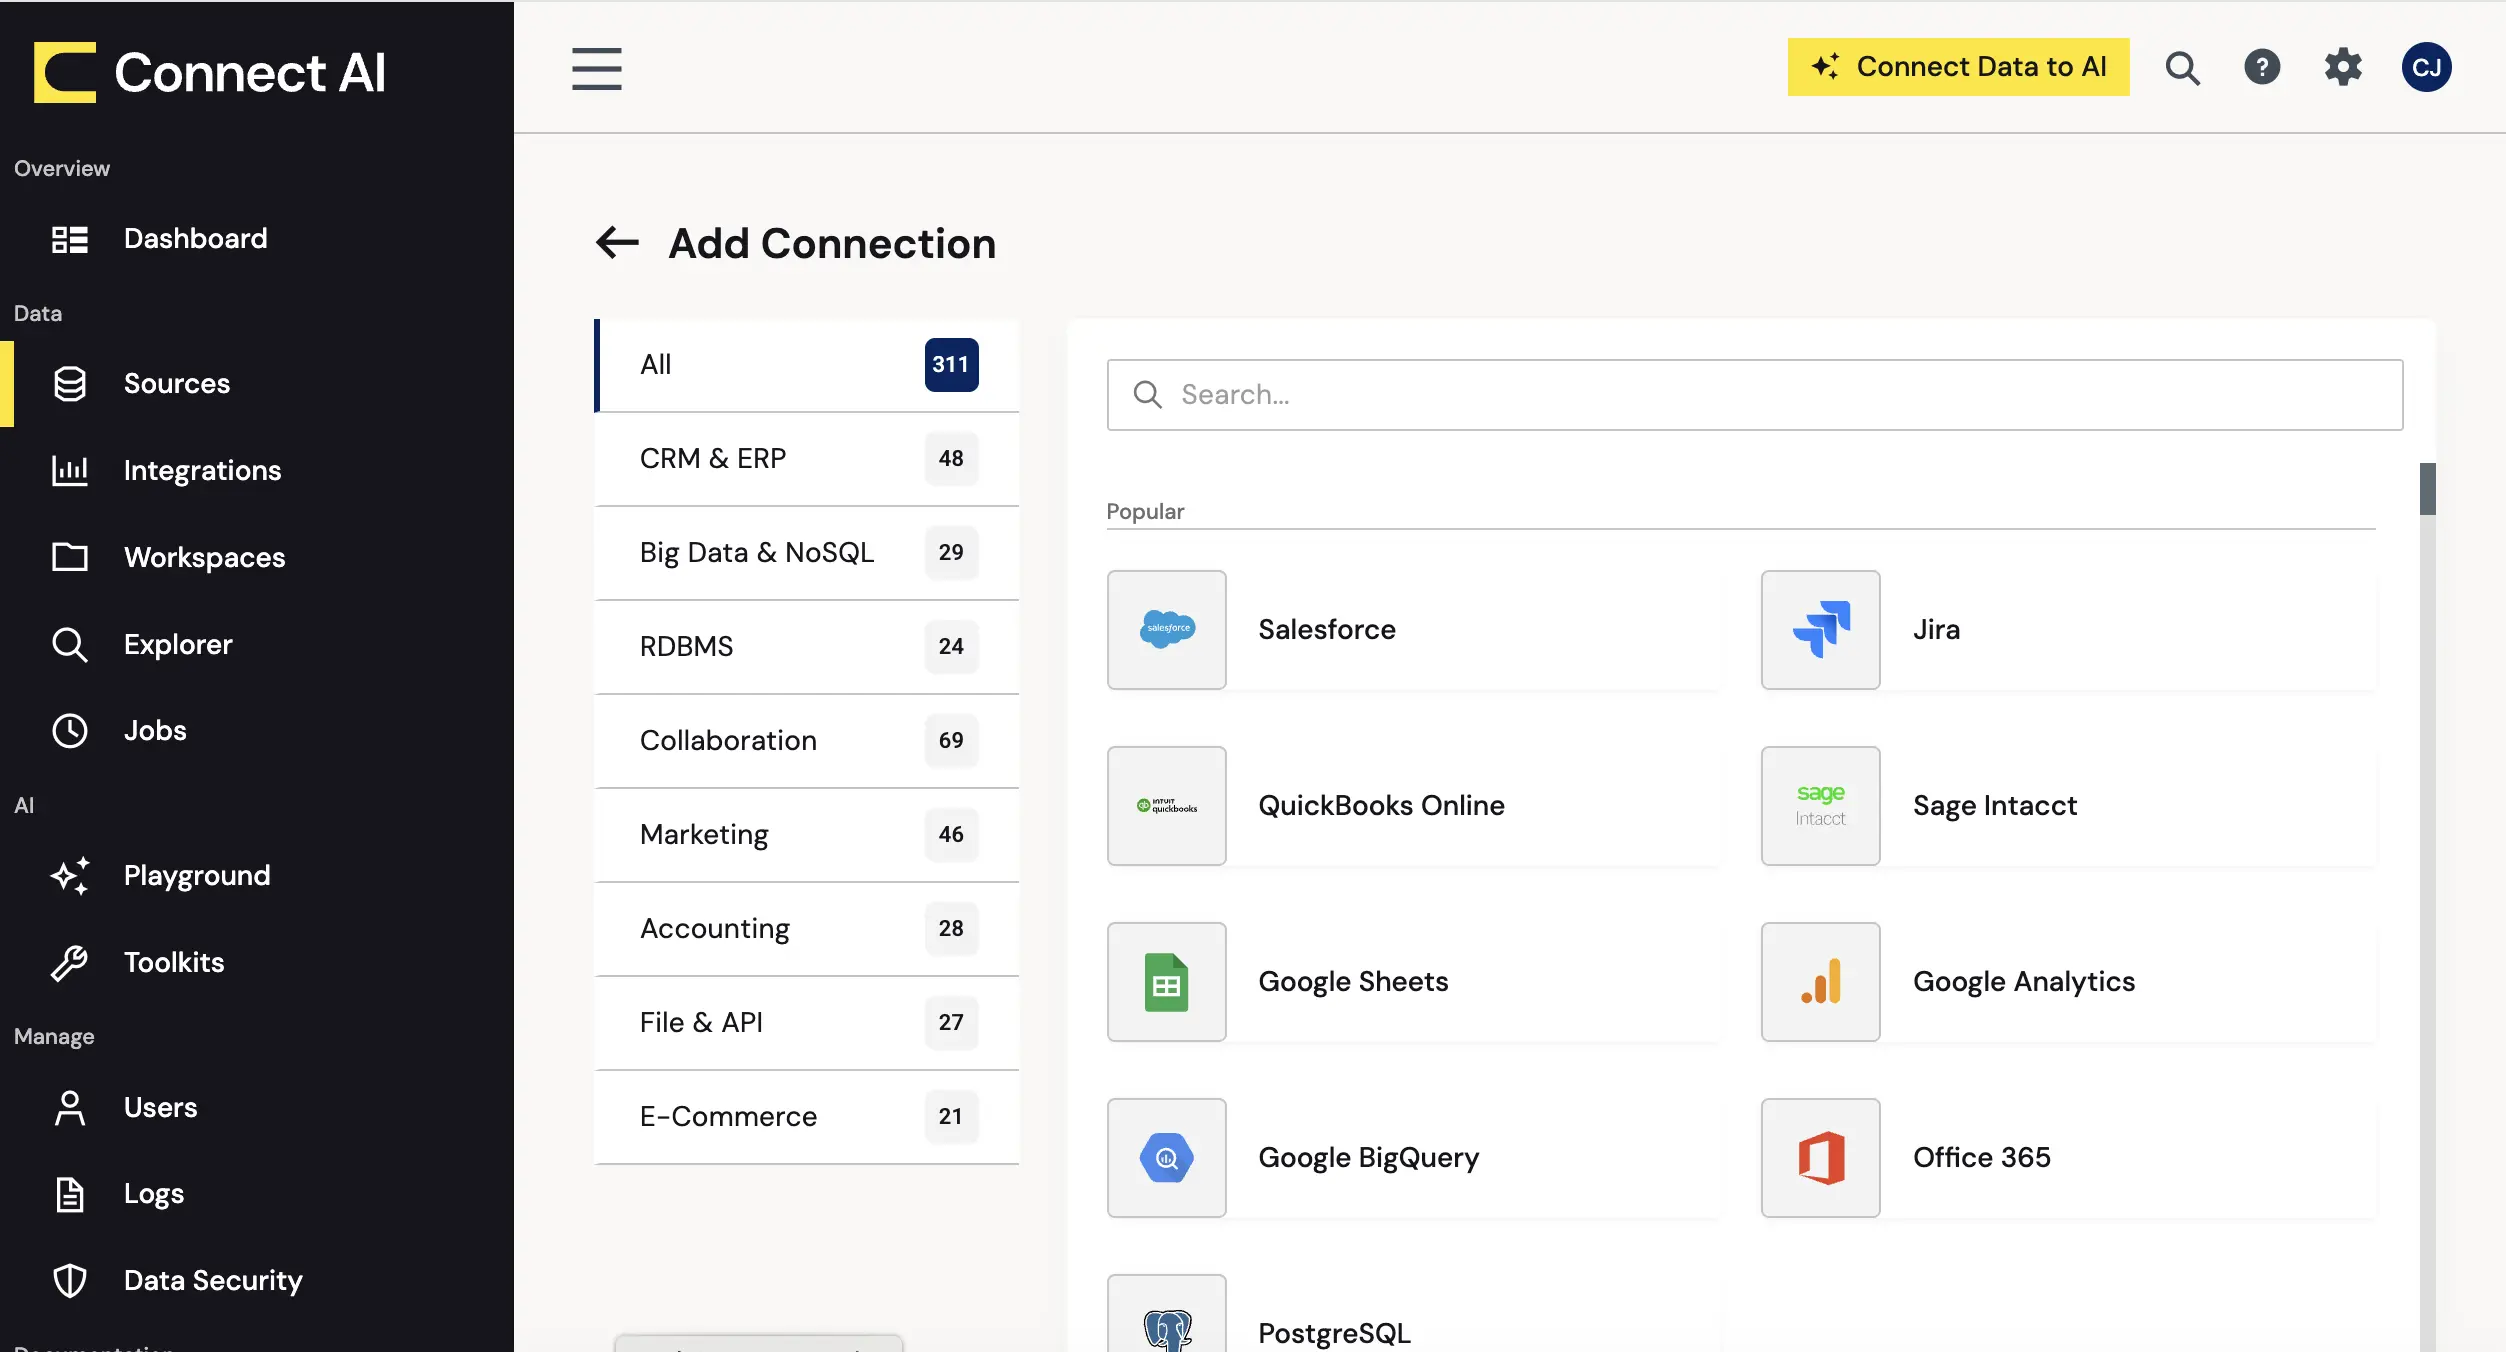
Task: Open Toolkits in the sidebar
Action: [257, 962]
